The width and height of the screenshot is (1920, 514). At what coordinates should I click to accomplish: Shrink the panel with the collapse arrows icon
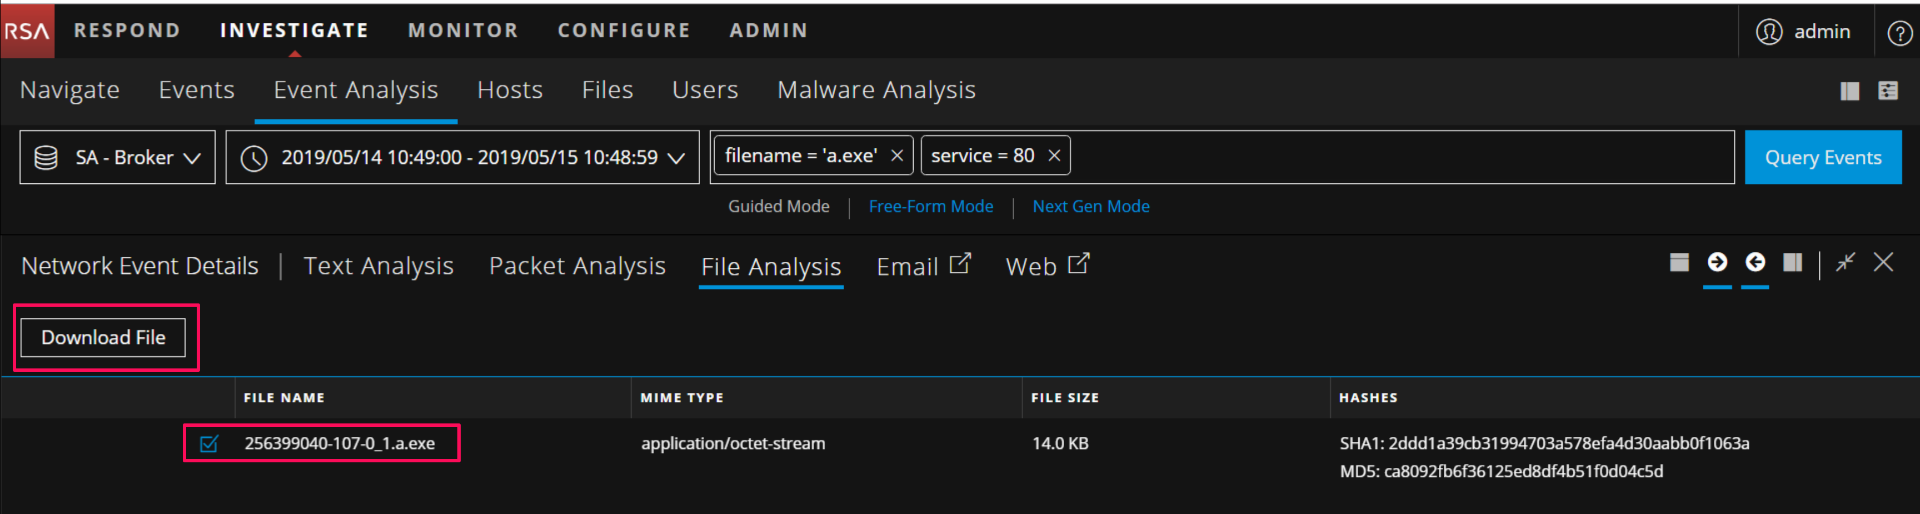click(x=1845, y=262)
